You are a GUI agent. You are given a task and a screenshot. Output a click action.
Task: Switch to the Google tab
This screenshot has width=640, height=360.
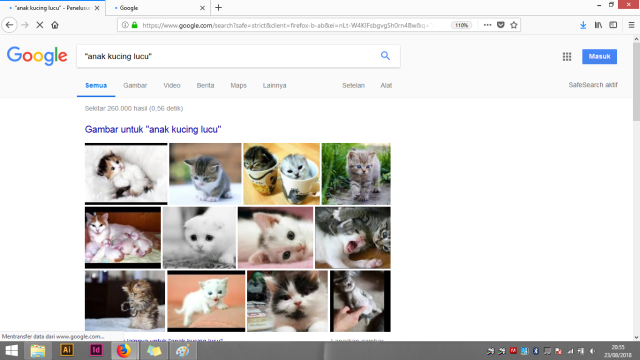coord(158,8)
